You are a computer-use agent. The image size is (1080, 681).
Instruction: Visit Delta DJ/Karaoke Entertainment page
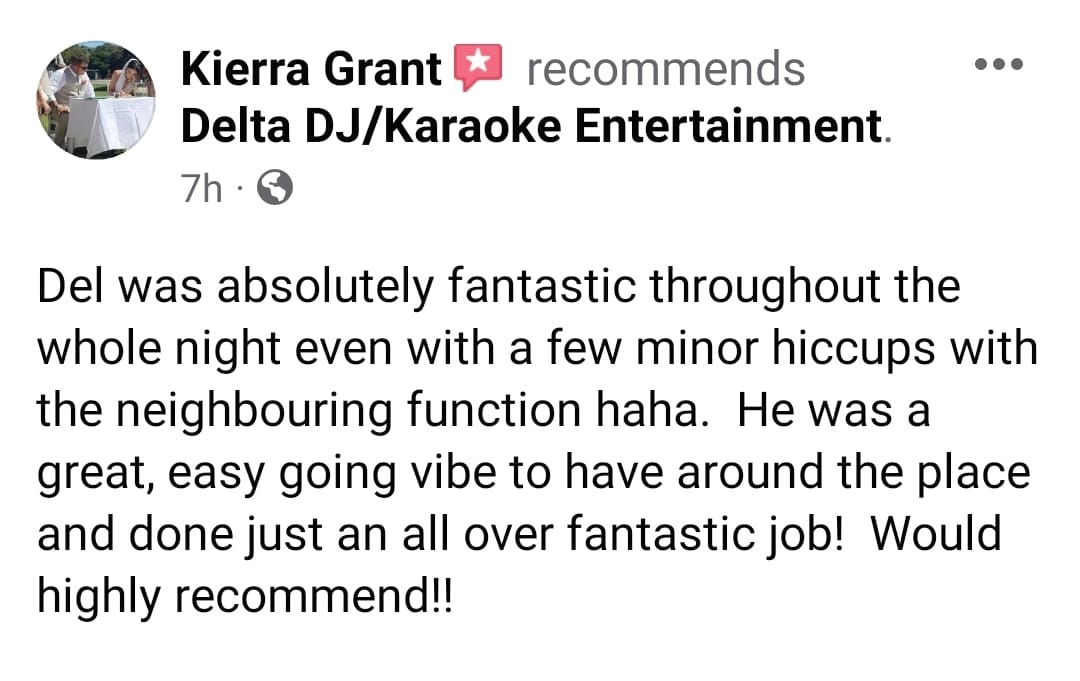pos(531,127)
